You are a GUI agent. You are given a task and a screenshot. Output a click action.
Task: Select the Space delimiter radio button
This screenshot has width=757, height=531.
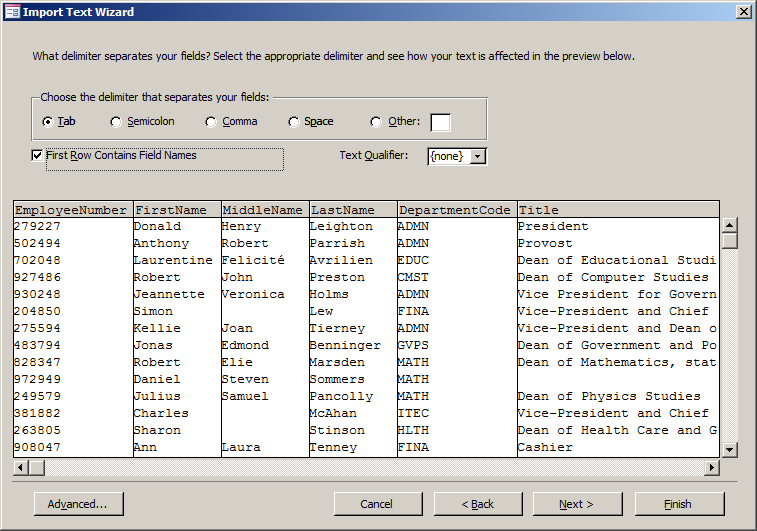[x=294, y=122]
